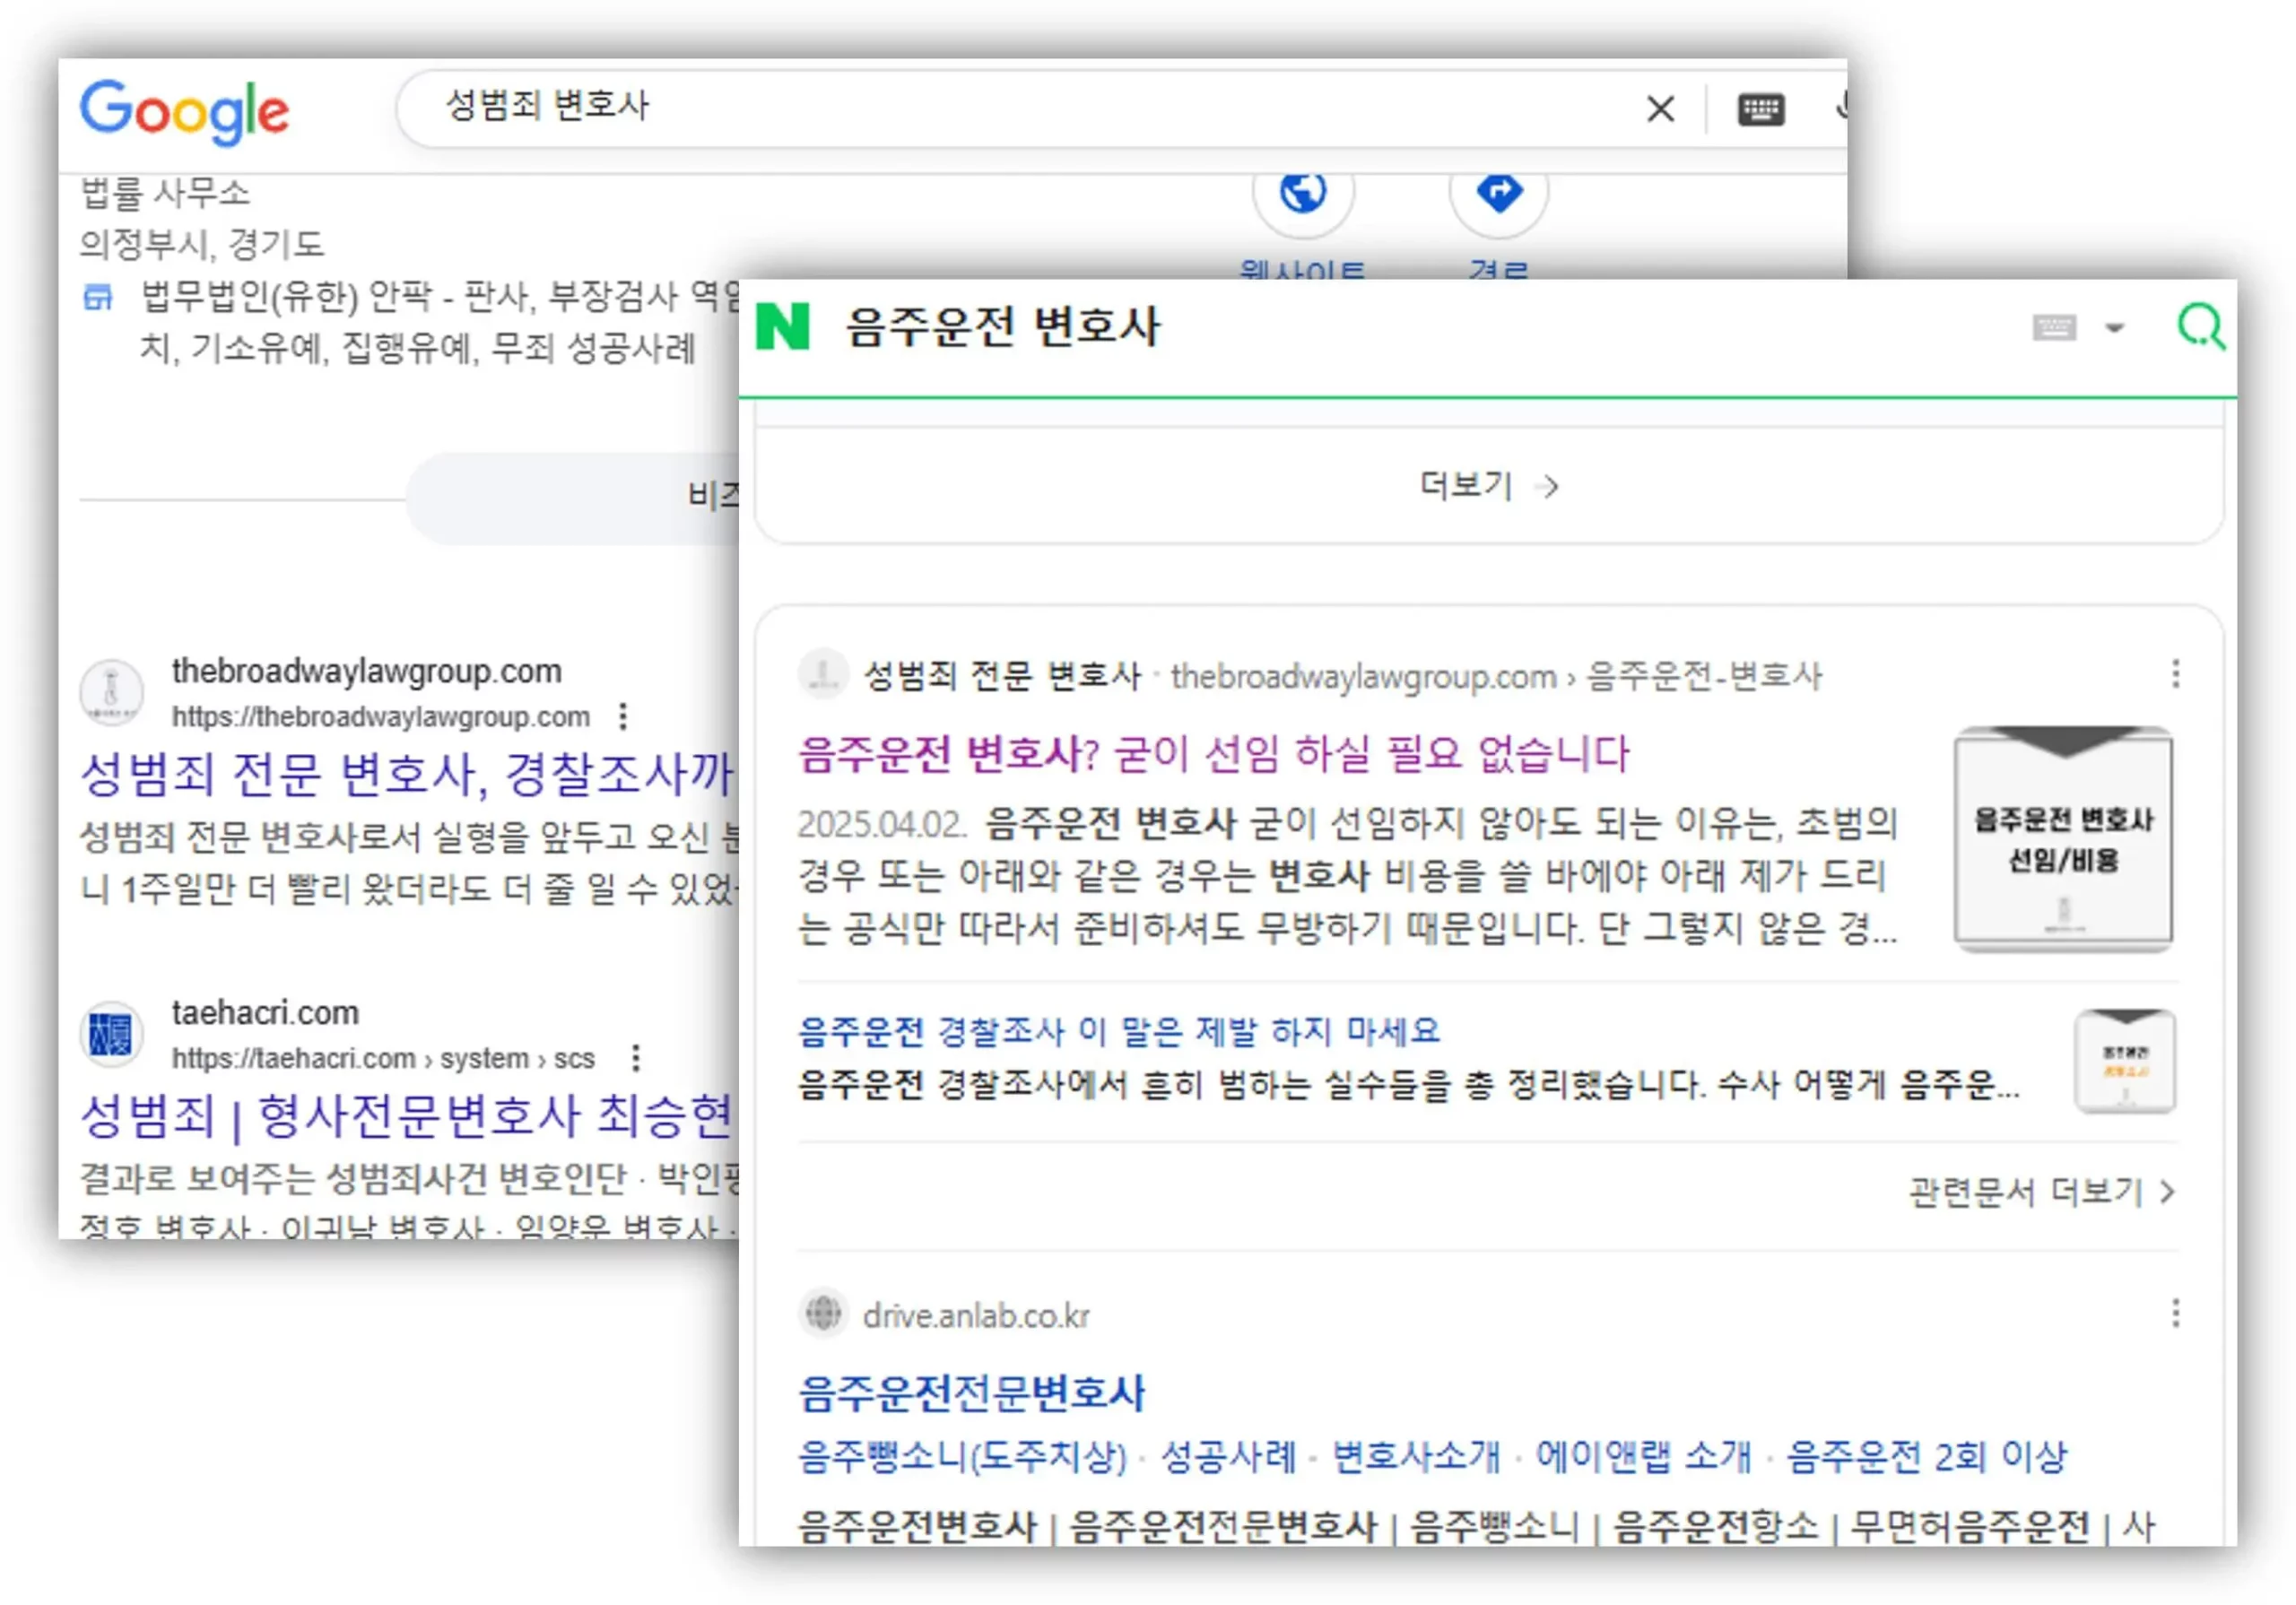Click 법률 사무소 category text in Google

click(x=165, y=193)
